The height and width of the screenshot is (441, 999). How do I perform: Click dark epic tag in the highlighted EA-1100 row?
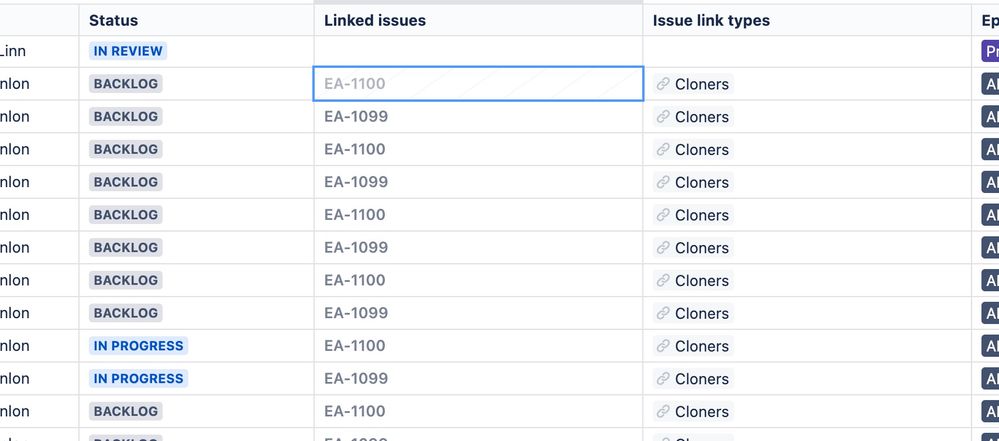click(x=990, y=84)
